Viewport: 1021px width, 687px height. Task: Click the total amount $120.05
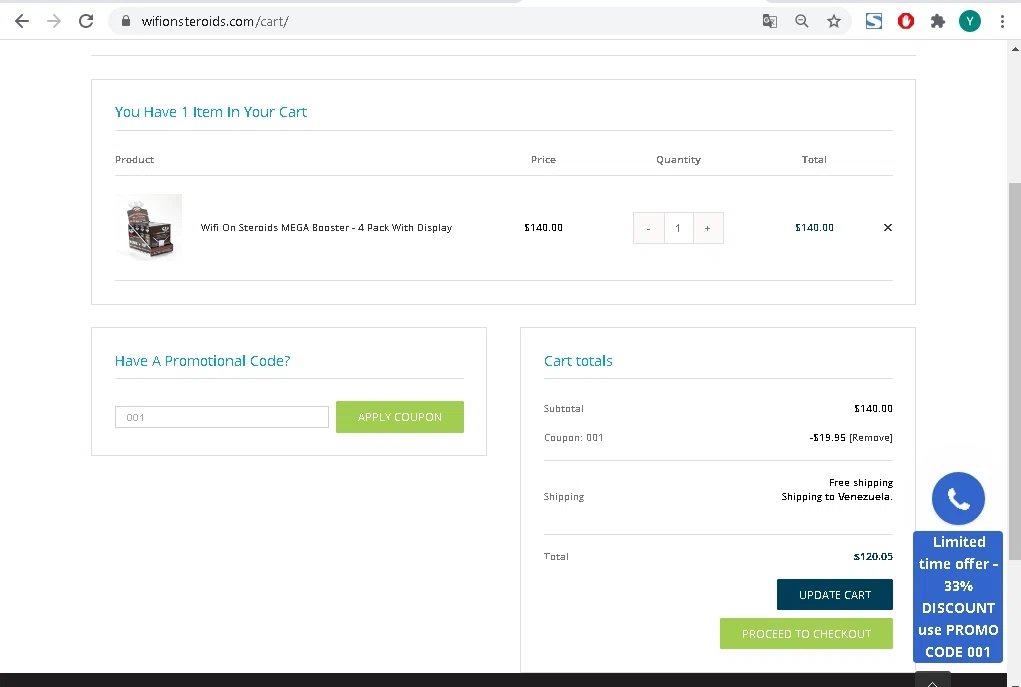coord(873,556)
